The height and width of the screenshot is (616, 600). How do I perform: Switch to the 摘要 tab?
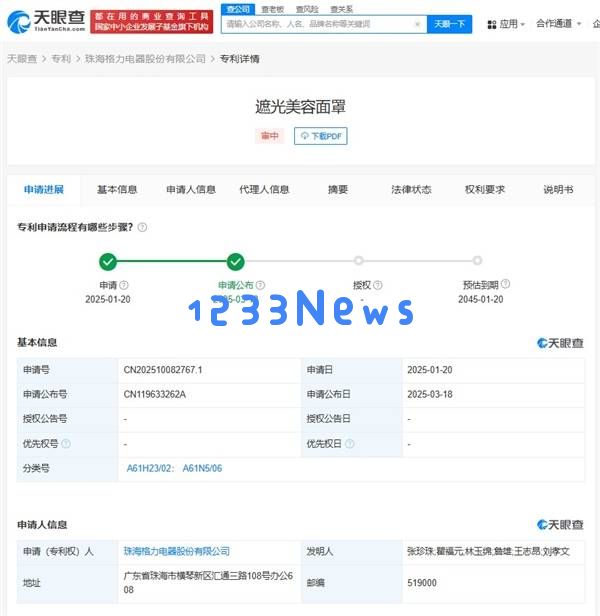pyautogui.click(x=338, y=189)
